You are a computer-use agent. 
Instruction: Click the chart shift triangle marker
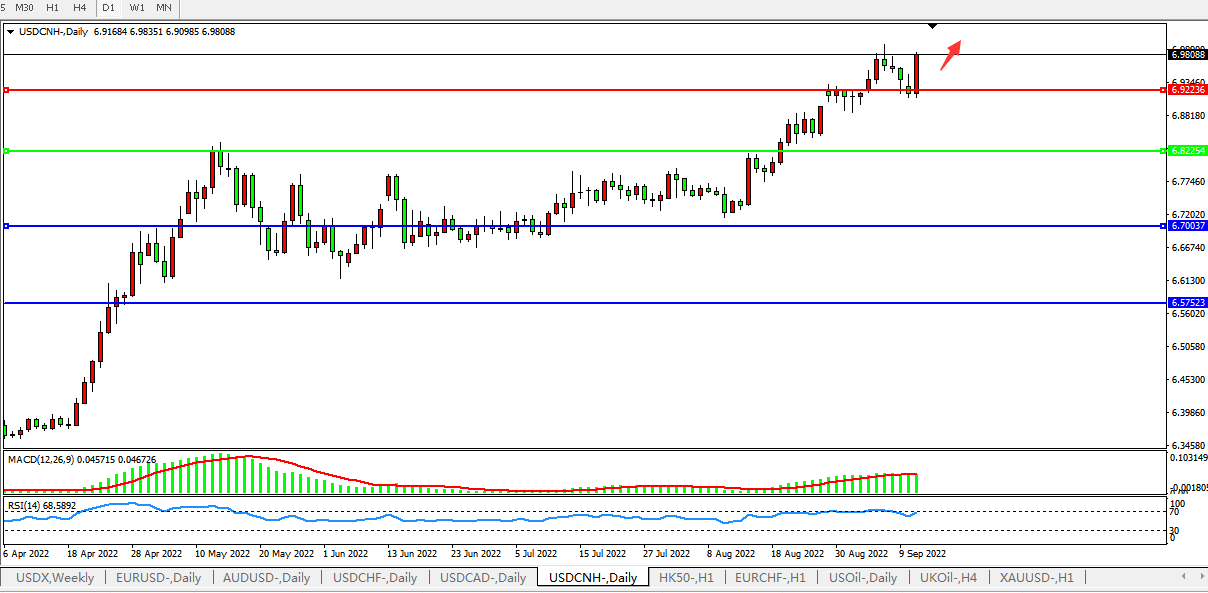(932, 25)
